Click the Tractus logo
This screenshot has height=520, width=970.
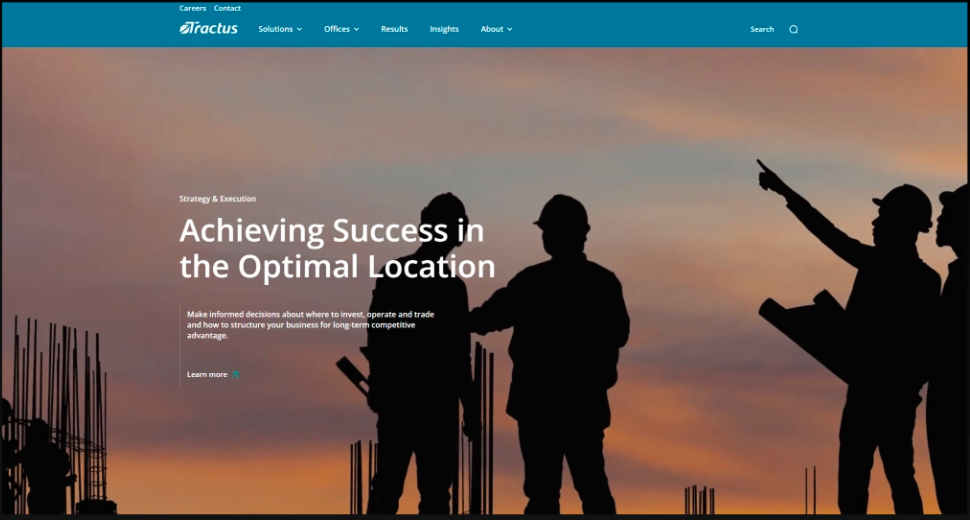[x=208, y=29]
